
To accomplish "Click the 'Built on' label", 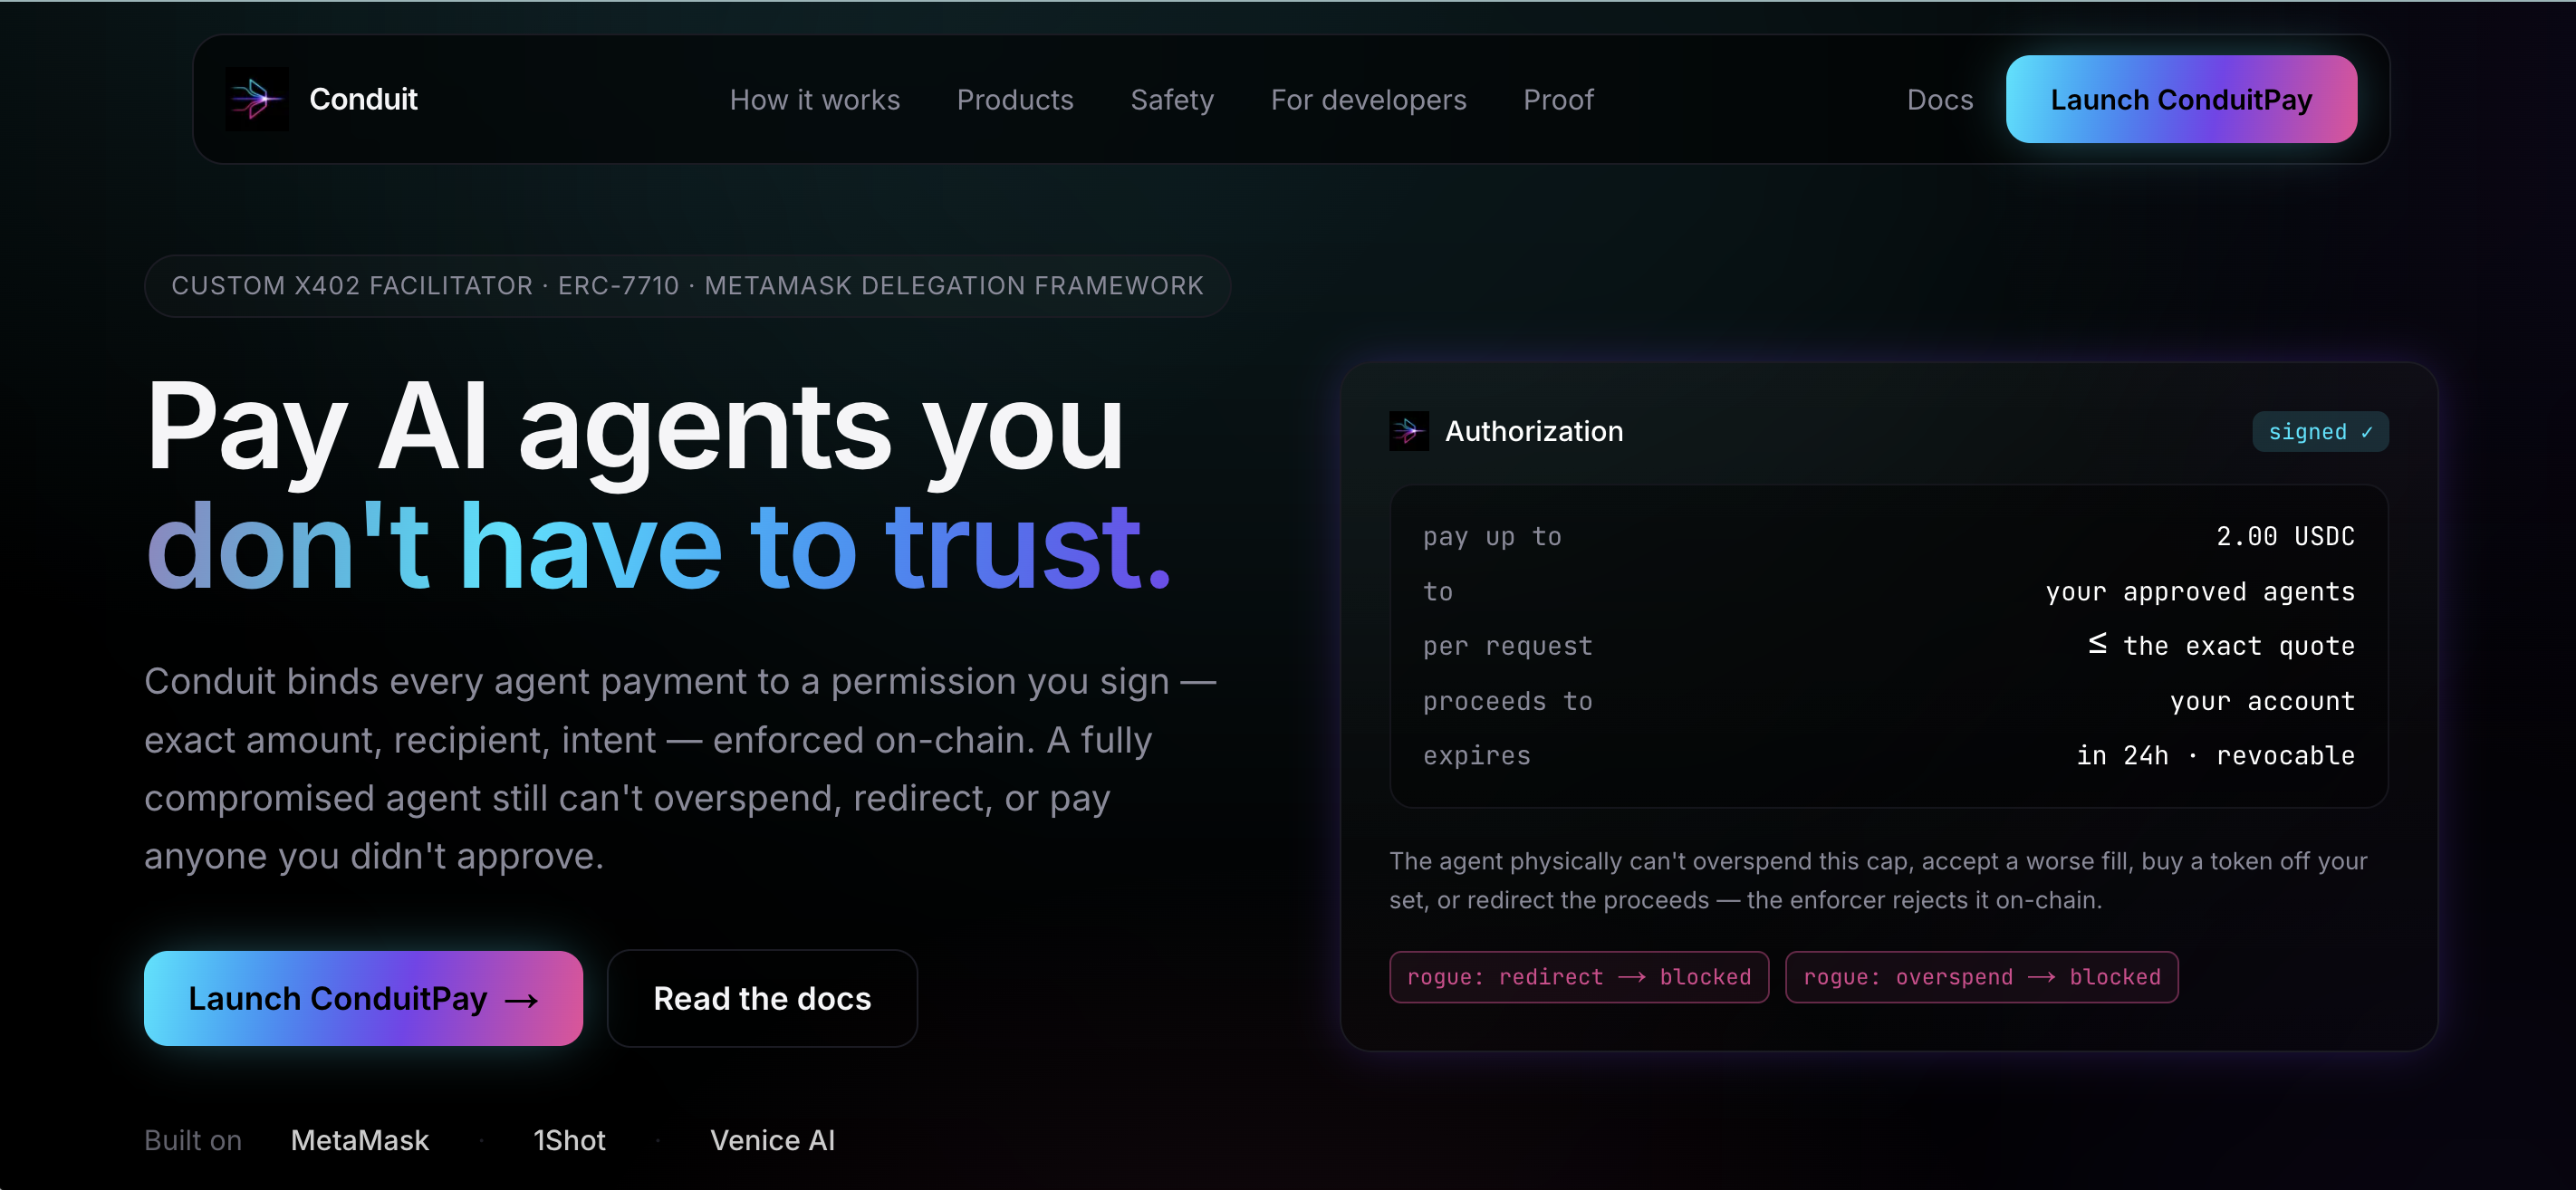I will [193, 1140].
